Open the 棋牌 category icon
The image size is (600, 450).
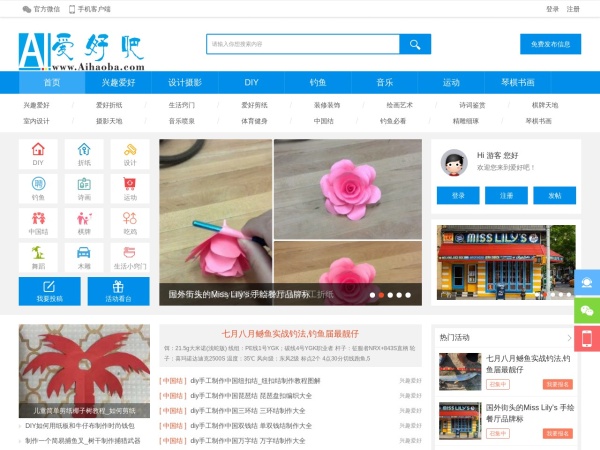click(84, 223)
